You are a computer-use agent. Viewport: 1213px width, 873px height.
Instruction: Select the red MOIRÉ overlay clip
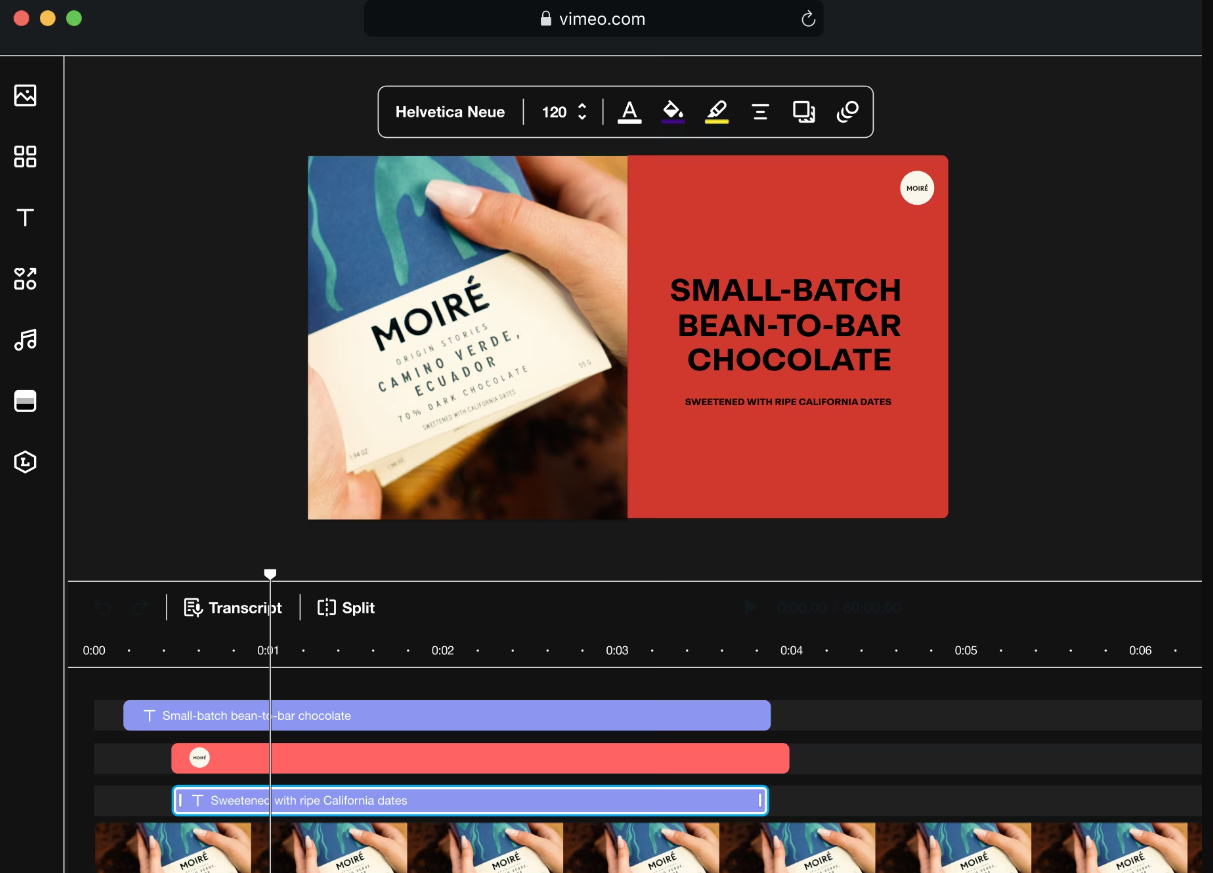click(x=480, y=758)
